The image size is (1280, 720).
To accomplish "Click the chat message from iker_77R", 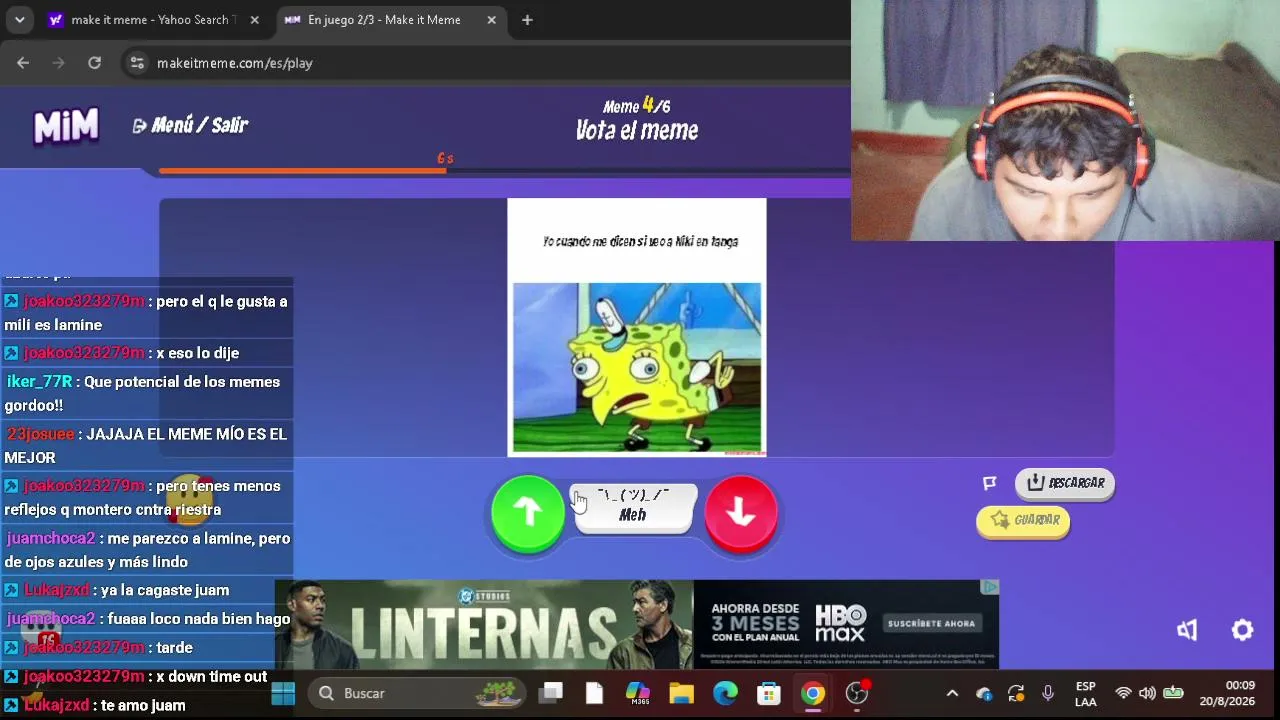I will pyautogui.click(x=147, y=393).
